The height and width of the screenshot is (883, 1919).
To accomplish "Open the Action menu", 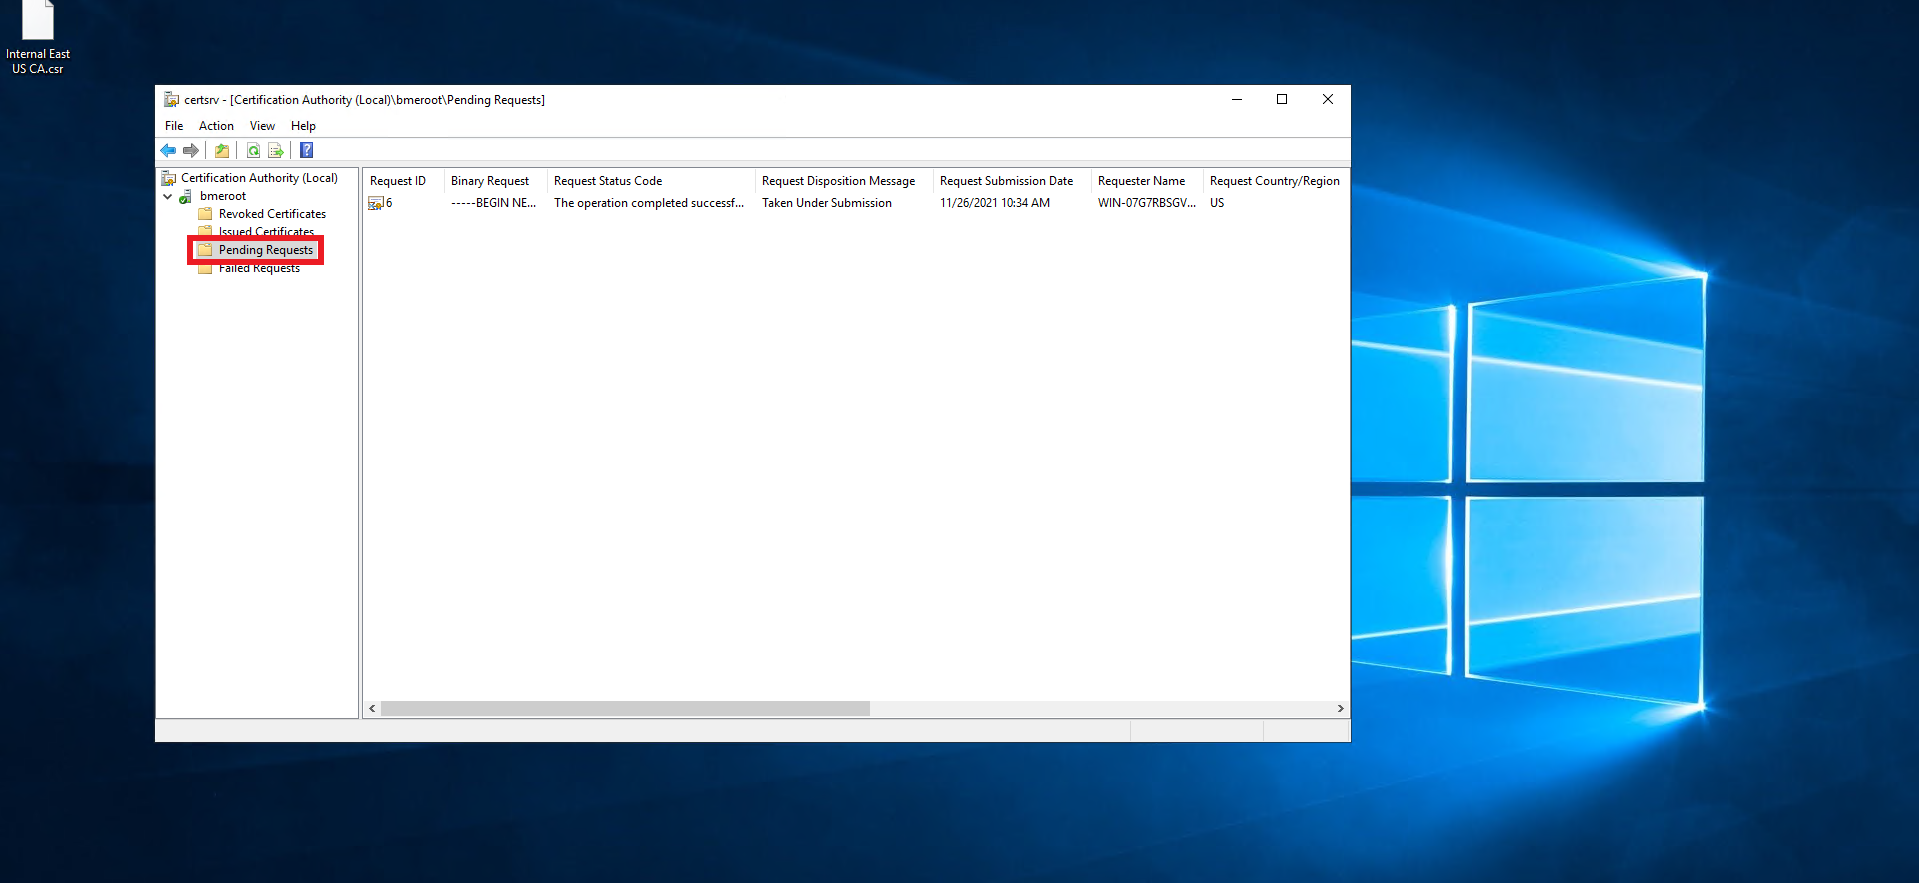I will pyautogui.click(x=216, y=126).
